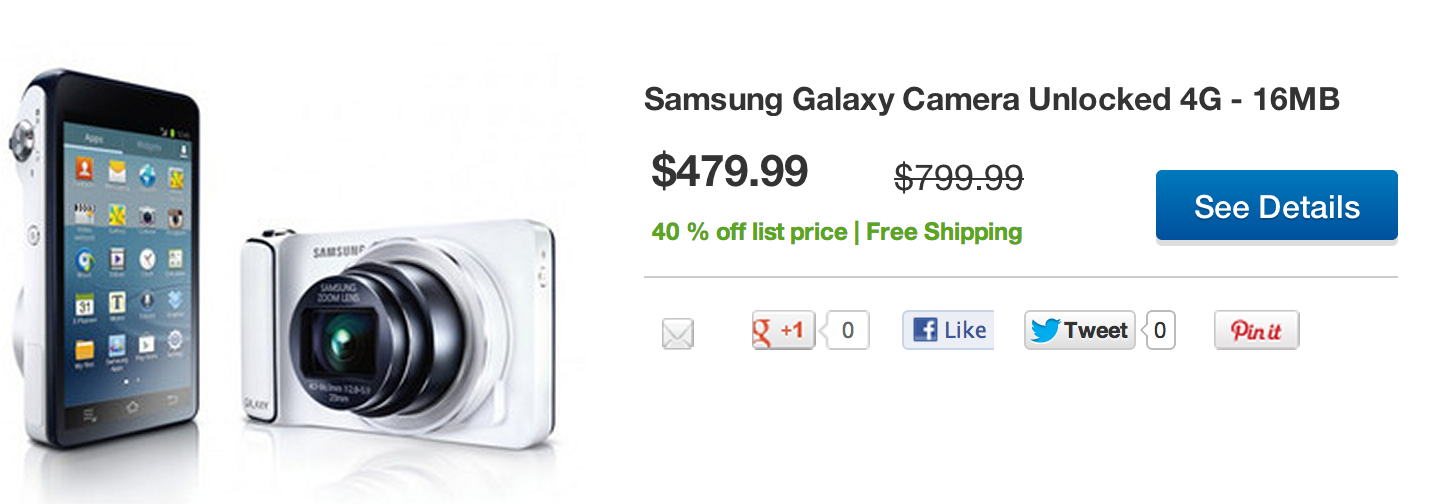Click the Tweet count bubble
This screenshot has width=1430, height=504.
(1160, 330)
